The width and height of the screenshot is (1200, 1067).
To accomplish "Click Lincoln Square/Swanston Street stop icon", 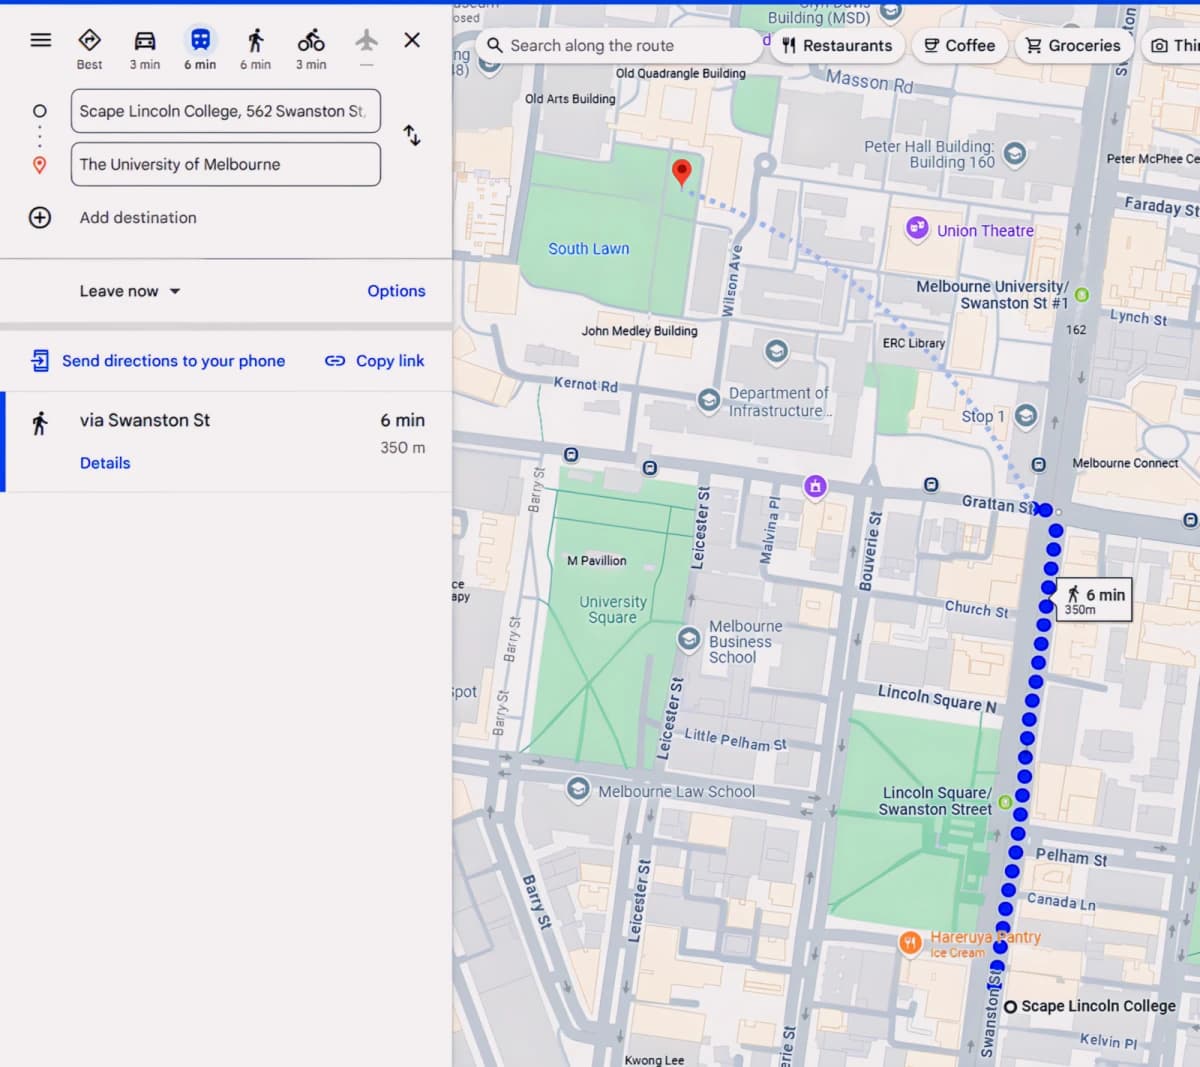I will click(x=1005, y=802).
